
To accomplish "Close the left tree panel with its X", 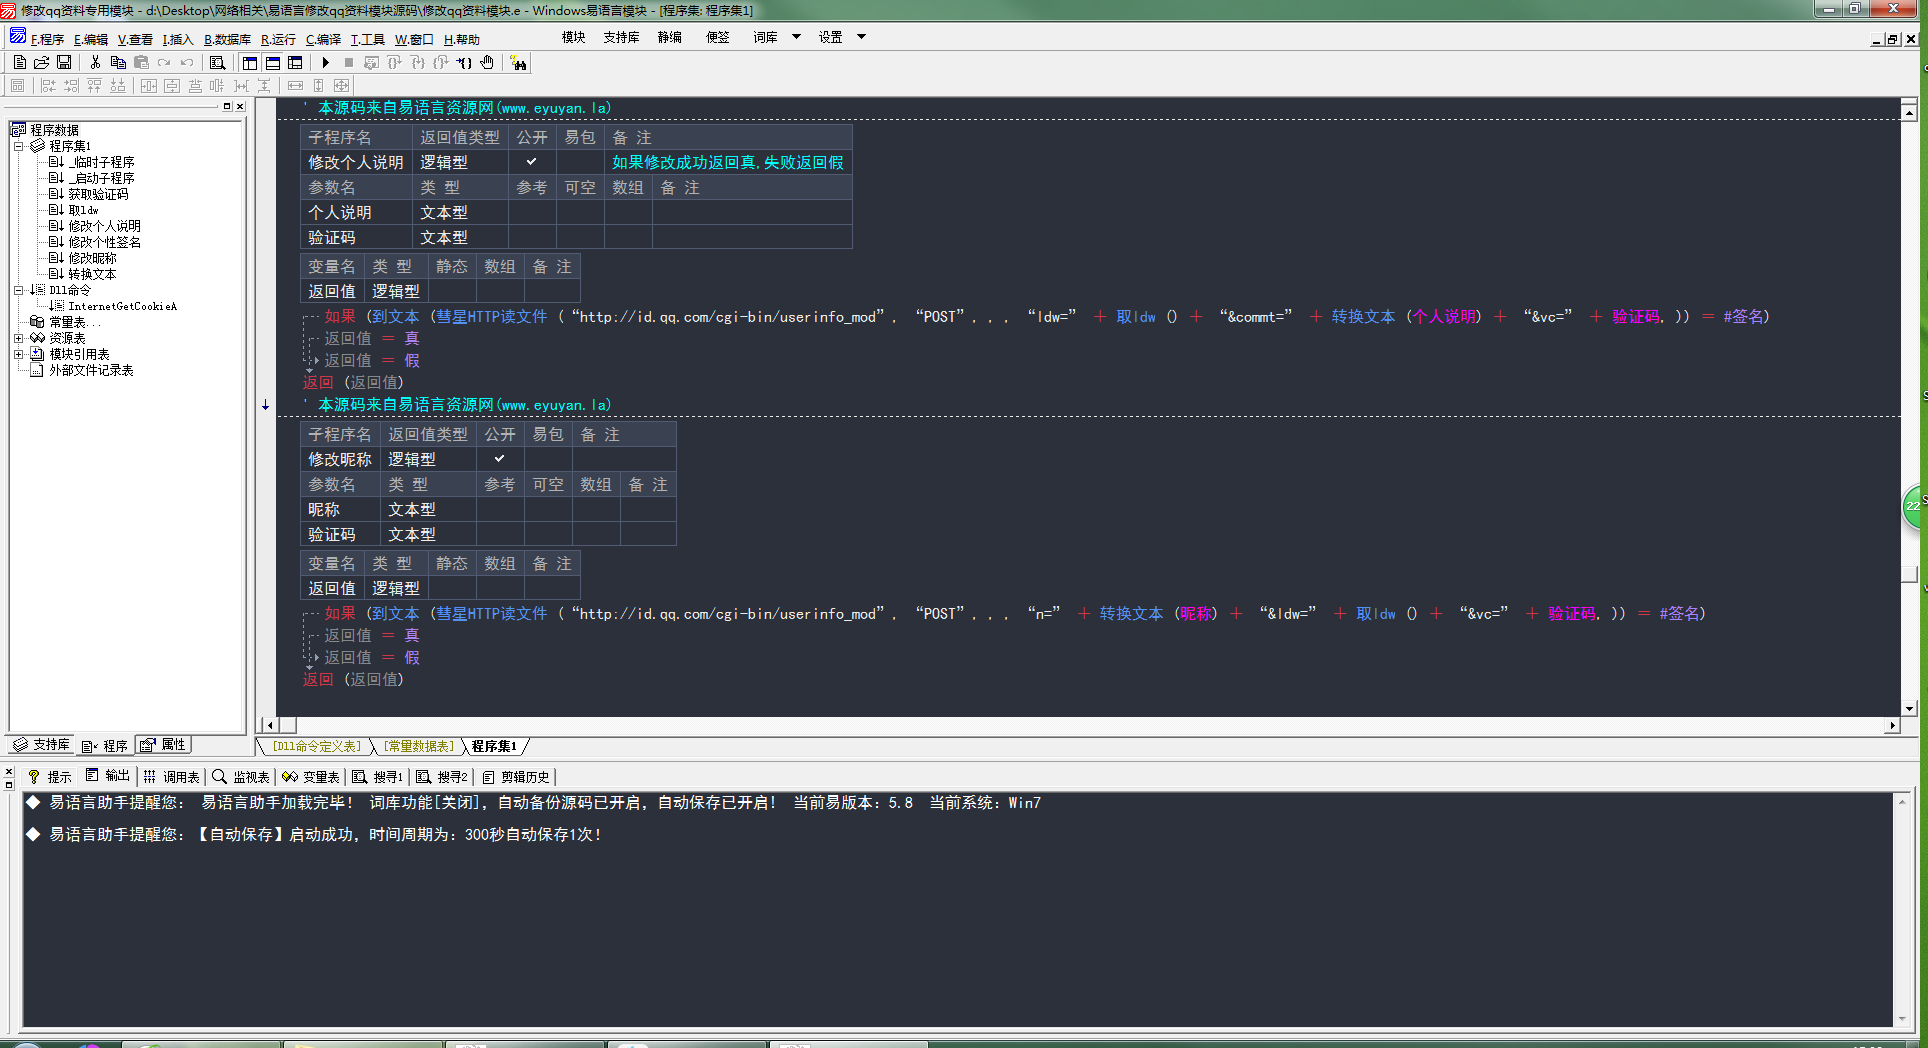I will pyautogui.click(x=240, y=106).
